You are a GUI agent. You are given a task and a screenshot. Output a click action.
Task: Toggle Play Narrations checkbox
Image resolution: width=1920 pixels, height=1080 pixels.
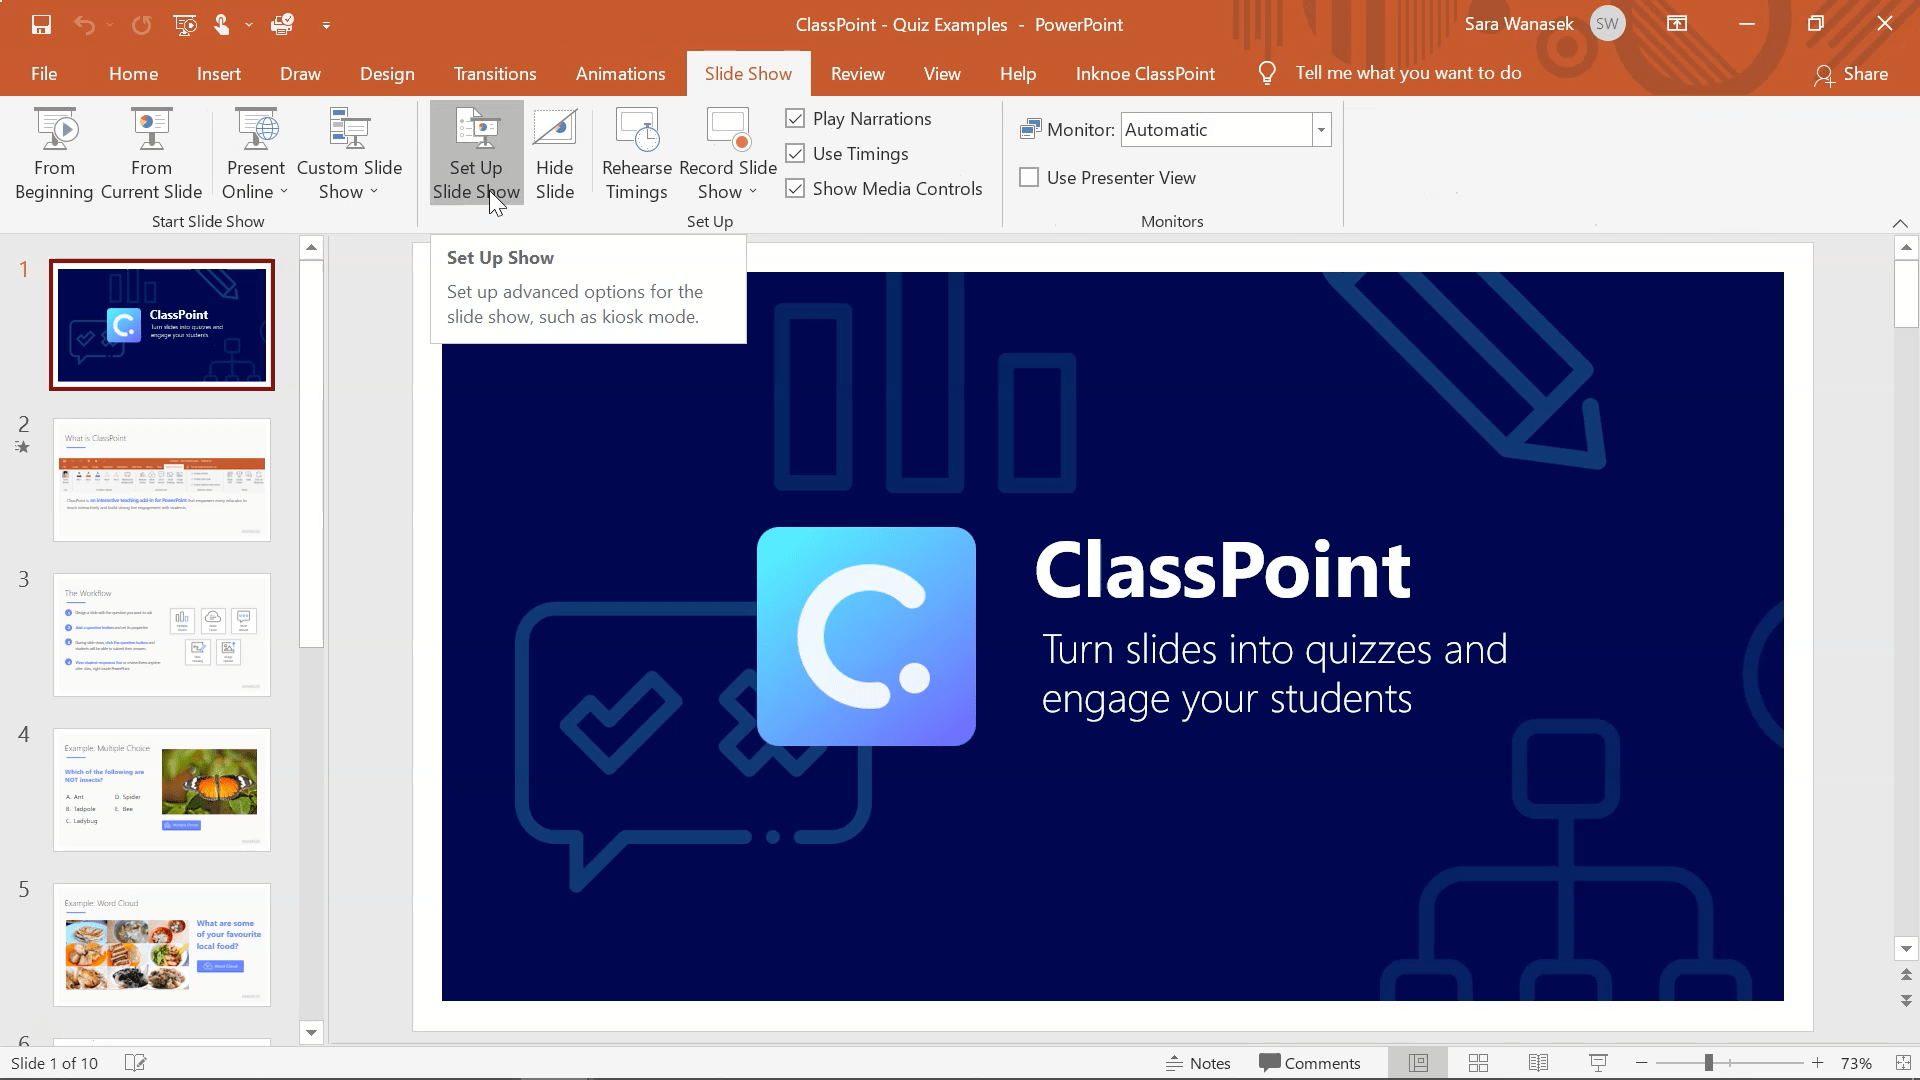point(795,117)
